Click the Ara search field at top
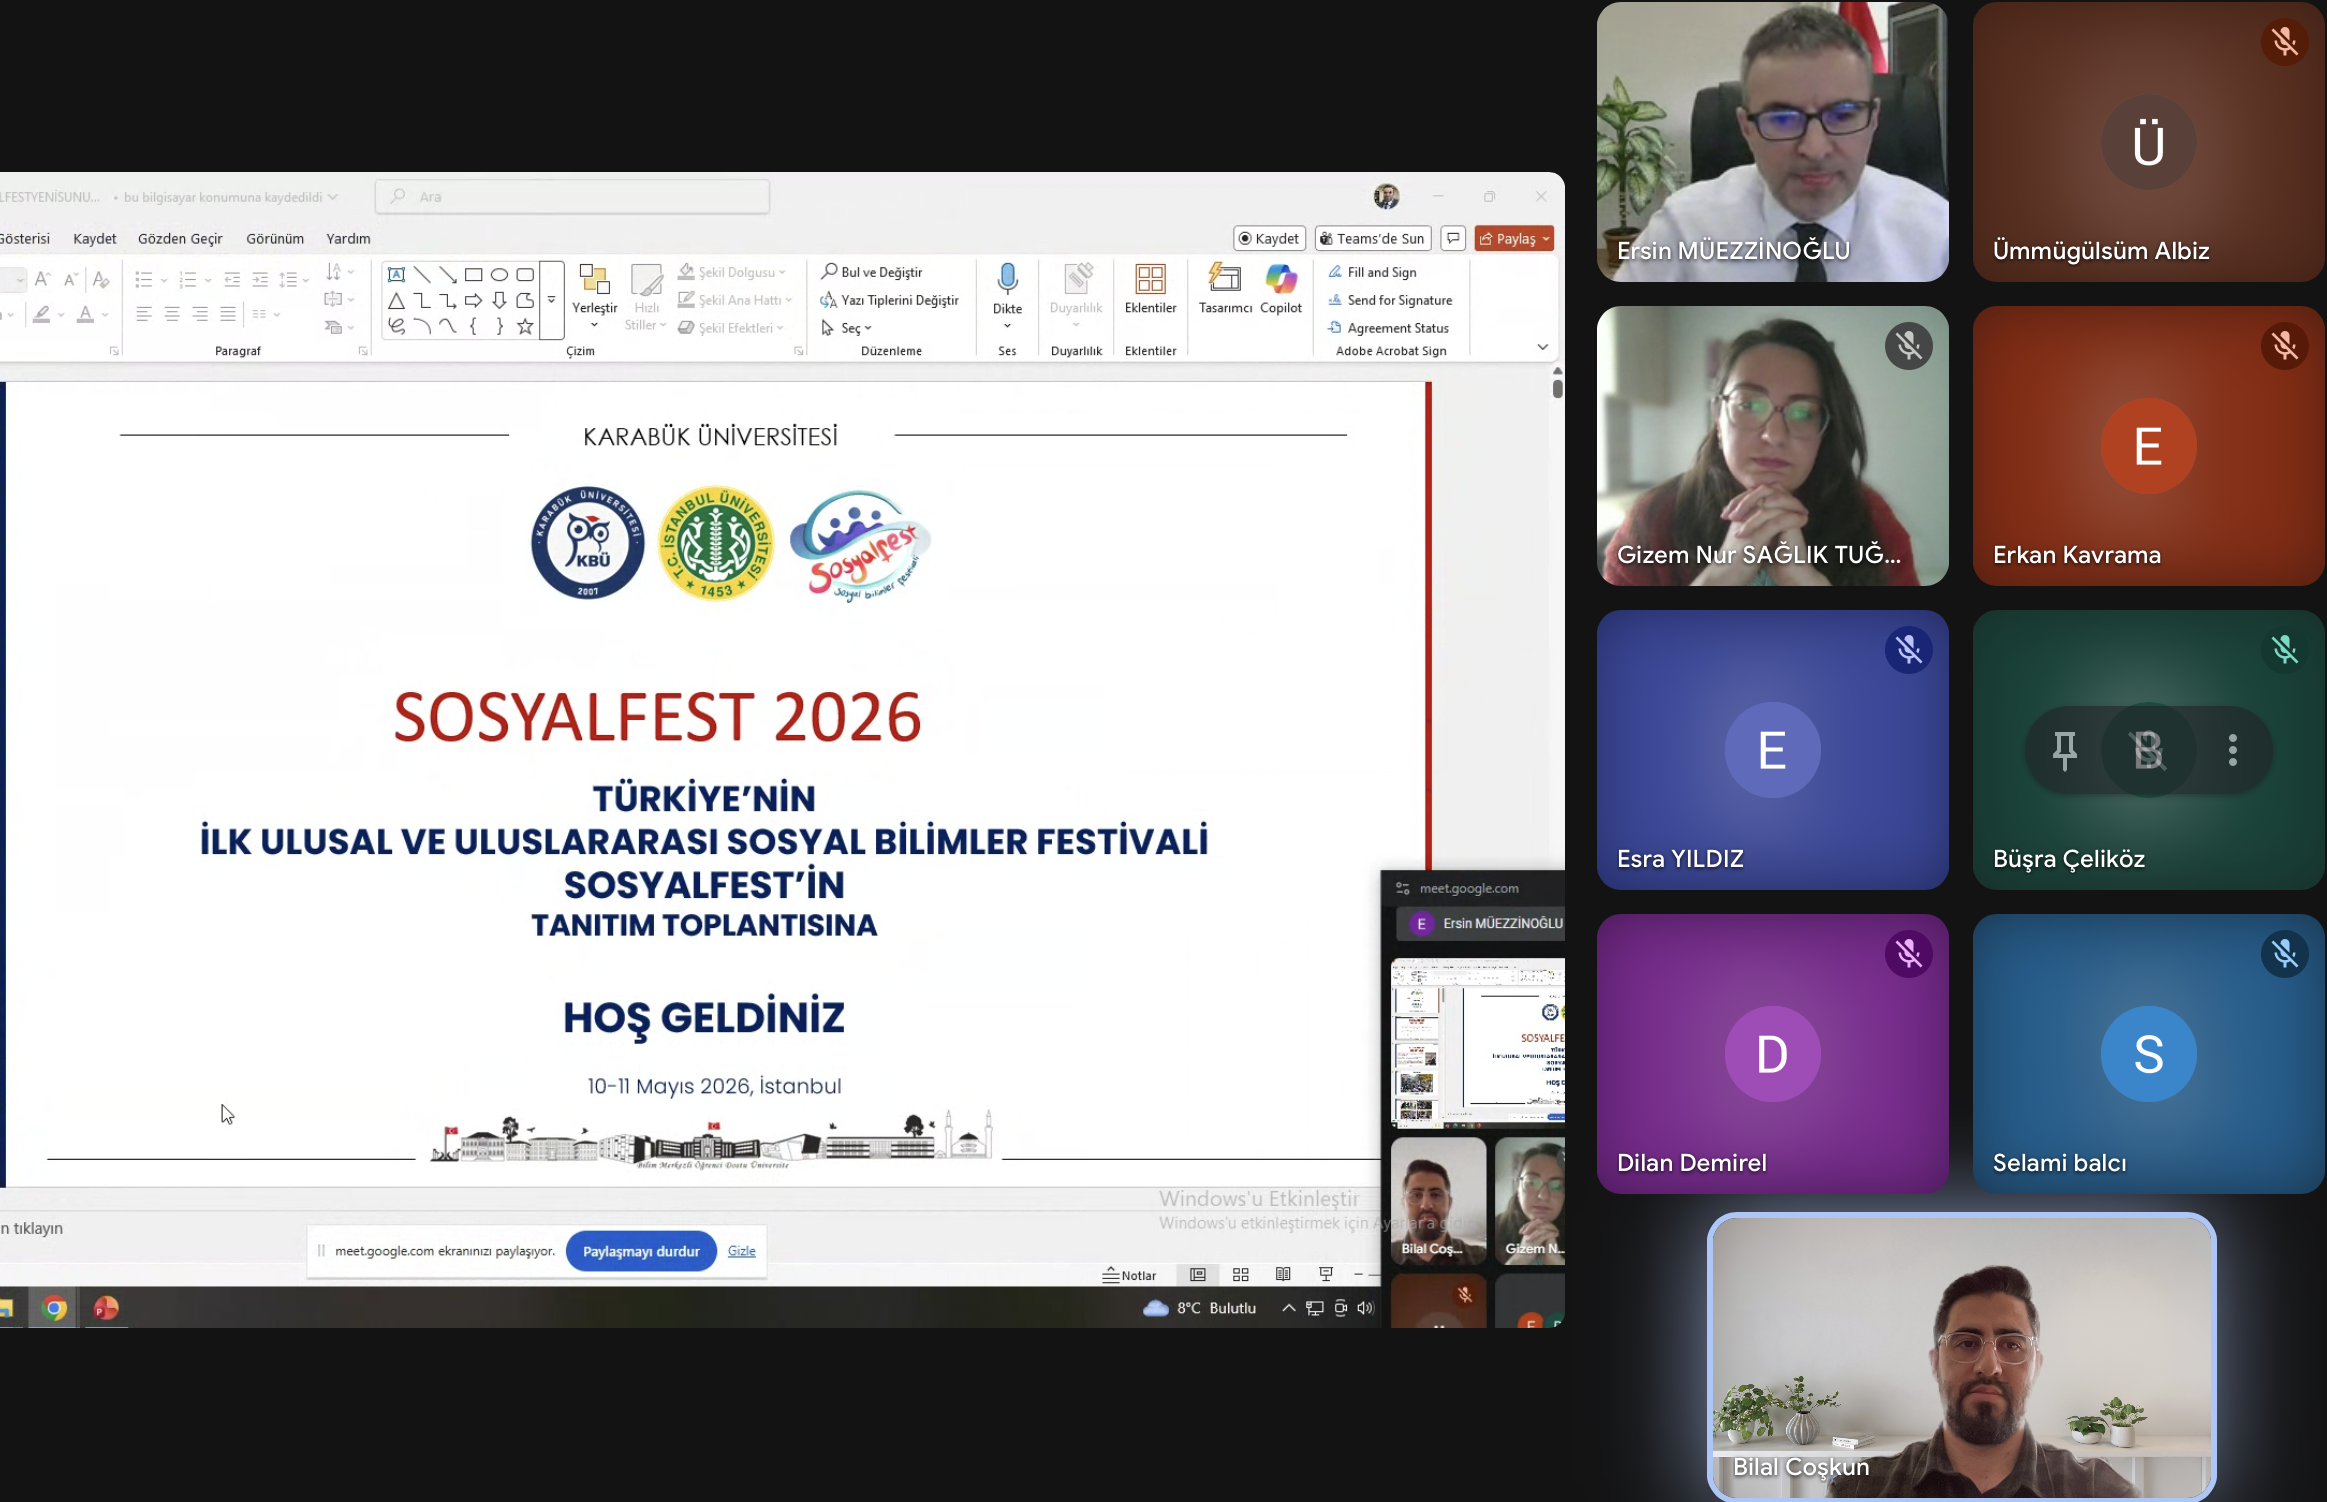2327x1502 pixels. click(572, 196)
